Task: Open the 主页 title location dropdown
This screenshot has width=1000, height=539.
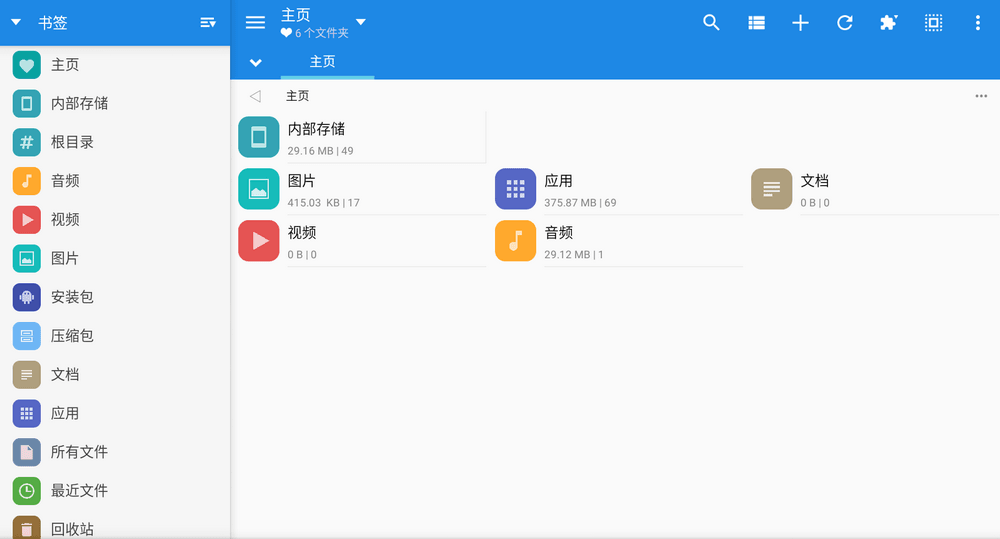Action: [x=361, y=22]
